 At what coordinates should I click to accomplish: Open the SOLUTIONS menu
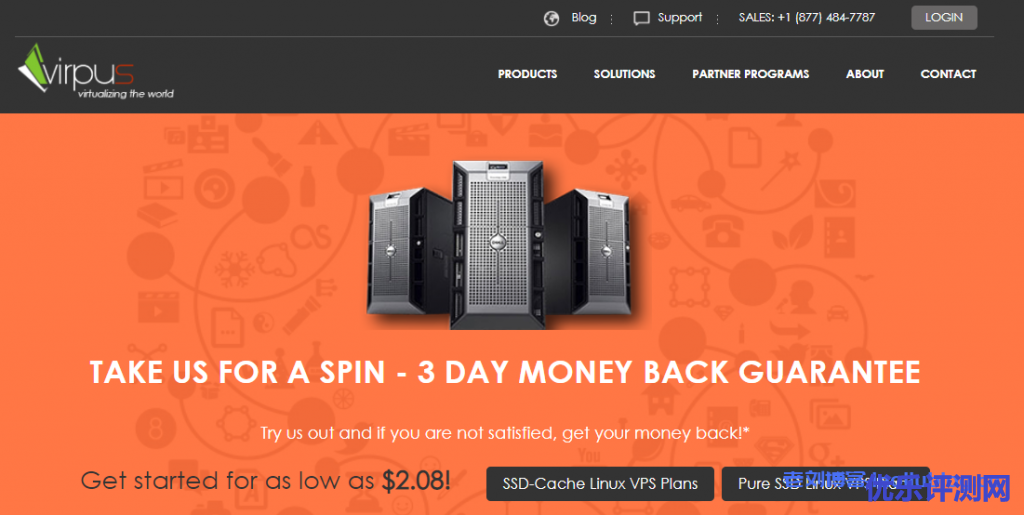(x=624, y=74)
